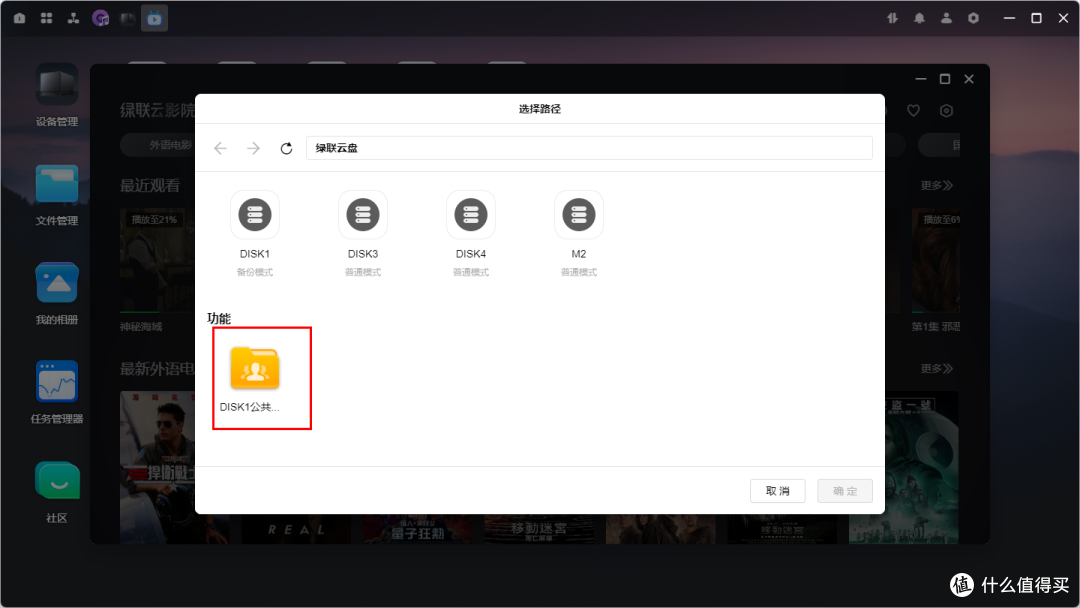The height and width of the screenshot is (608, 1080).
Task: Click the home icon in top bar
Action: pyautogui.click(x=19, y=19)
